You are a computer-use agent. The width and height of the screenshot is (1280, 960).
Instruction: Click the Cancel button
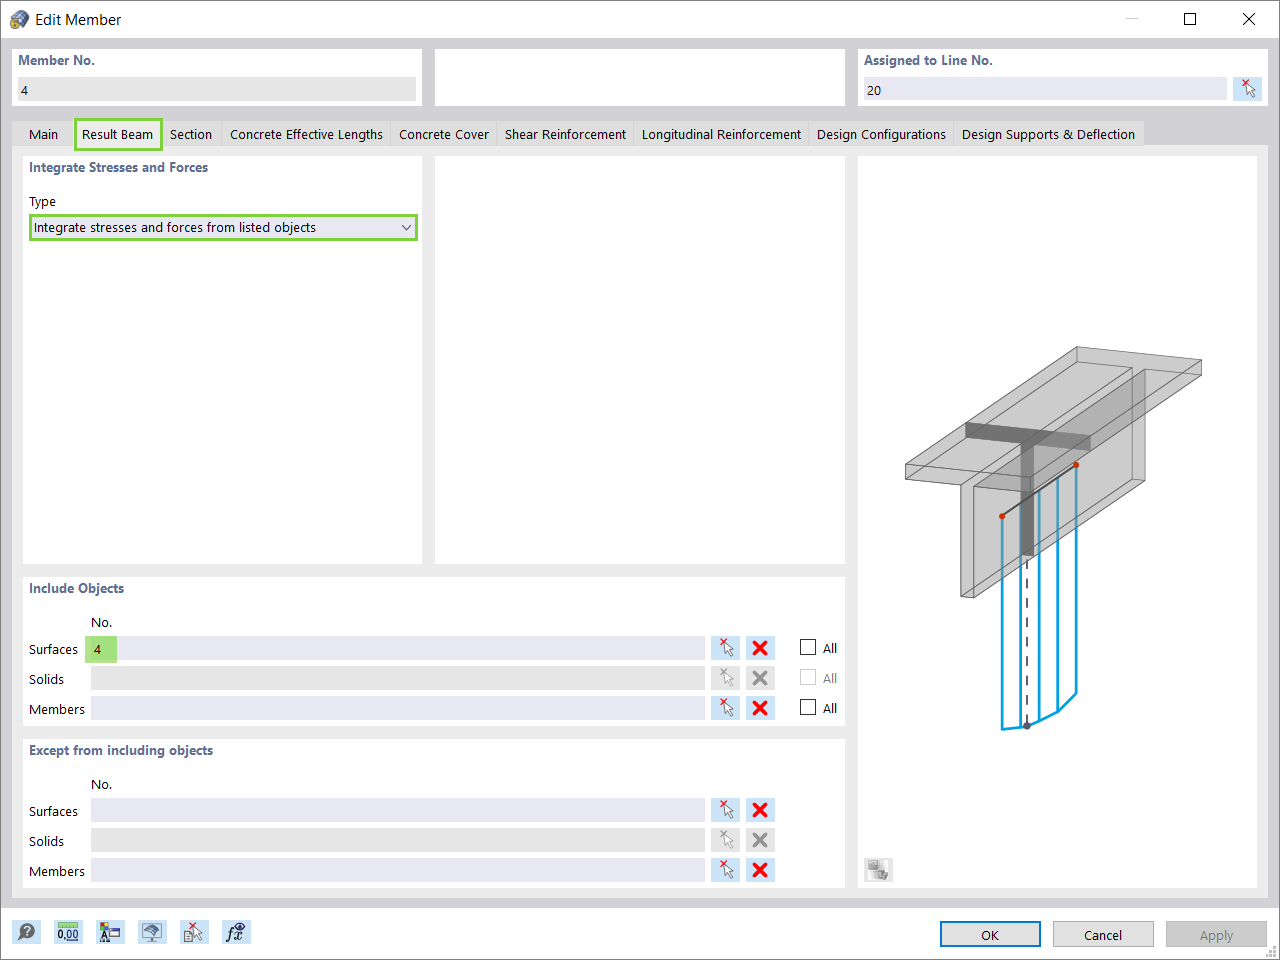point(1103,934)
